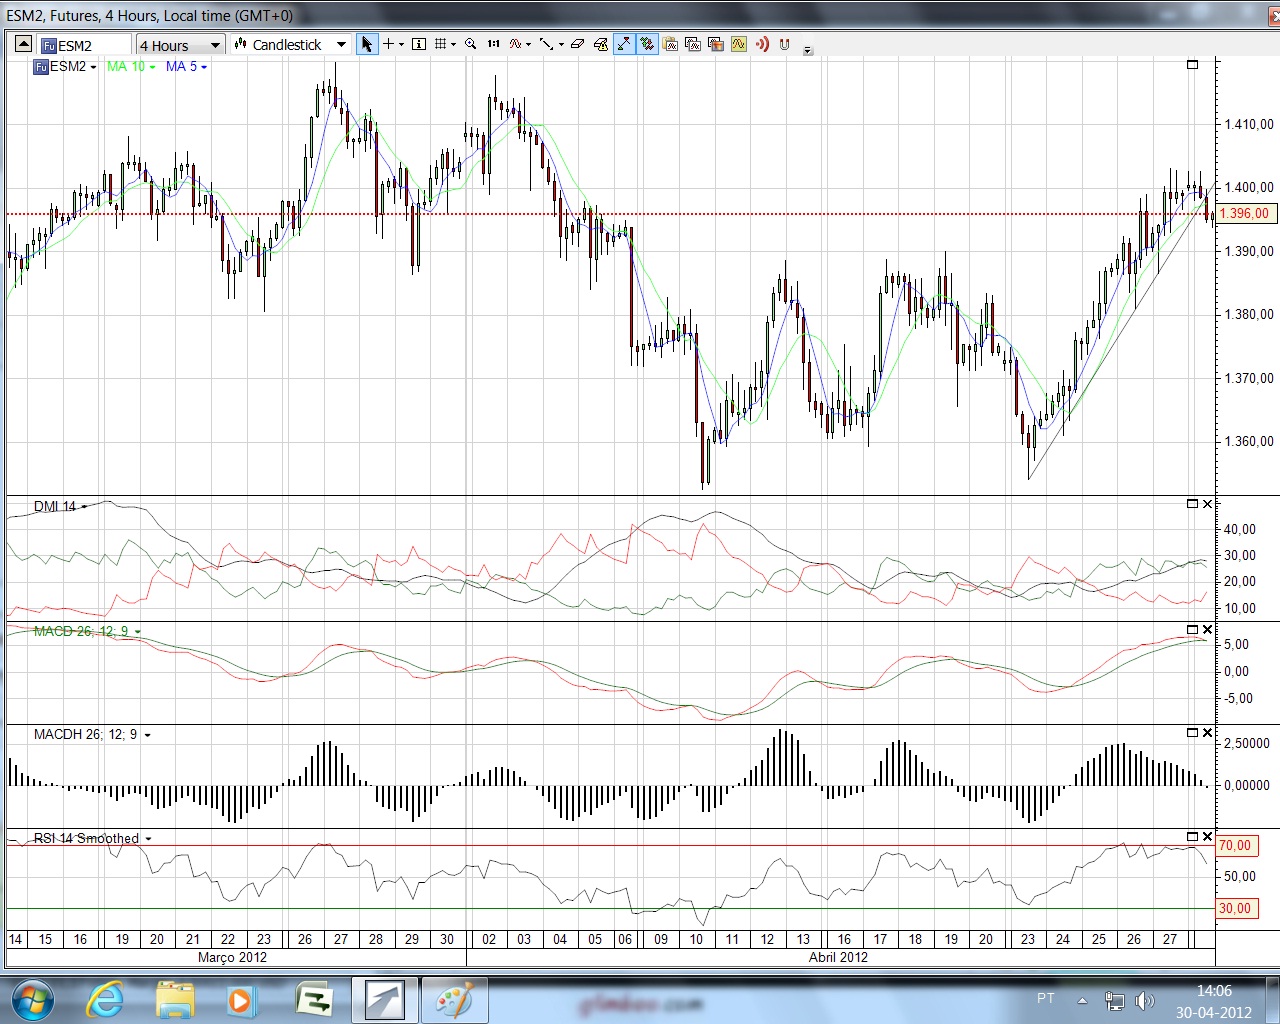Click the RSI 70,00 level label
Viewport: 1280px width, 1024px height.
point(1235,845)
